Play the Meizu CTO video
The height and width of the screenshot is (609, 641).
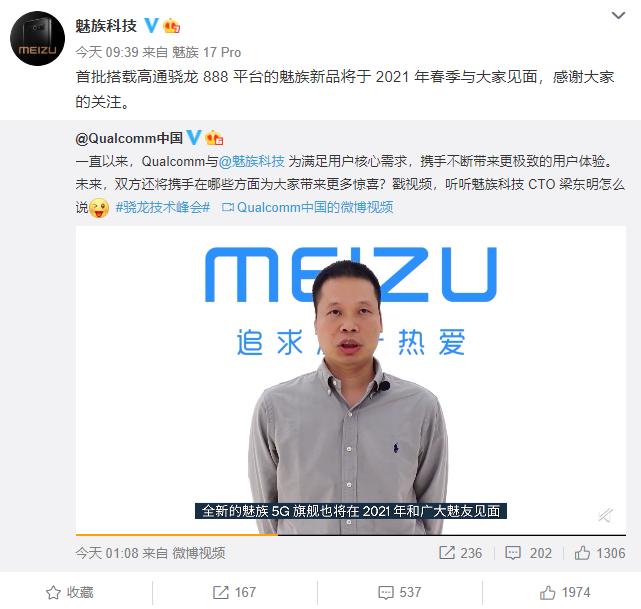coord(351,380)
